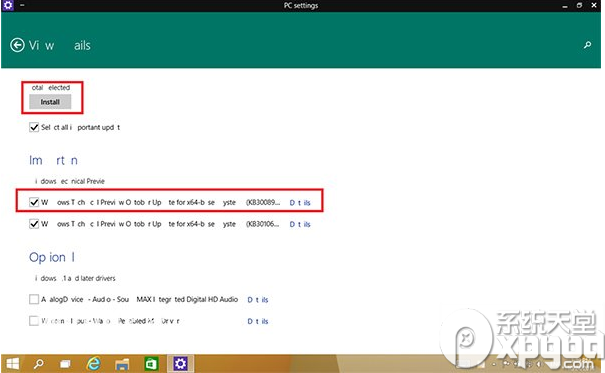This screenshot has width=605, height=373.
Task: Open Details link for KB30106 update
Action: (300, 224)
